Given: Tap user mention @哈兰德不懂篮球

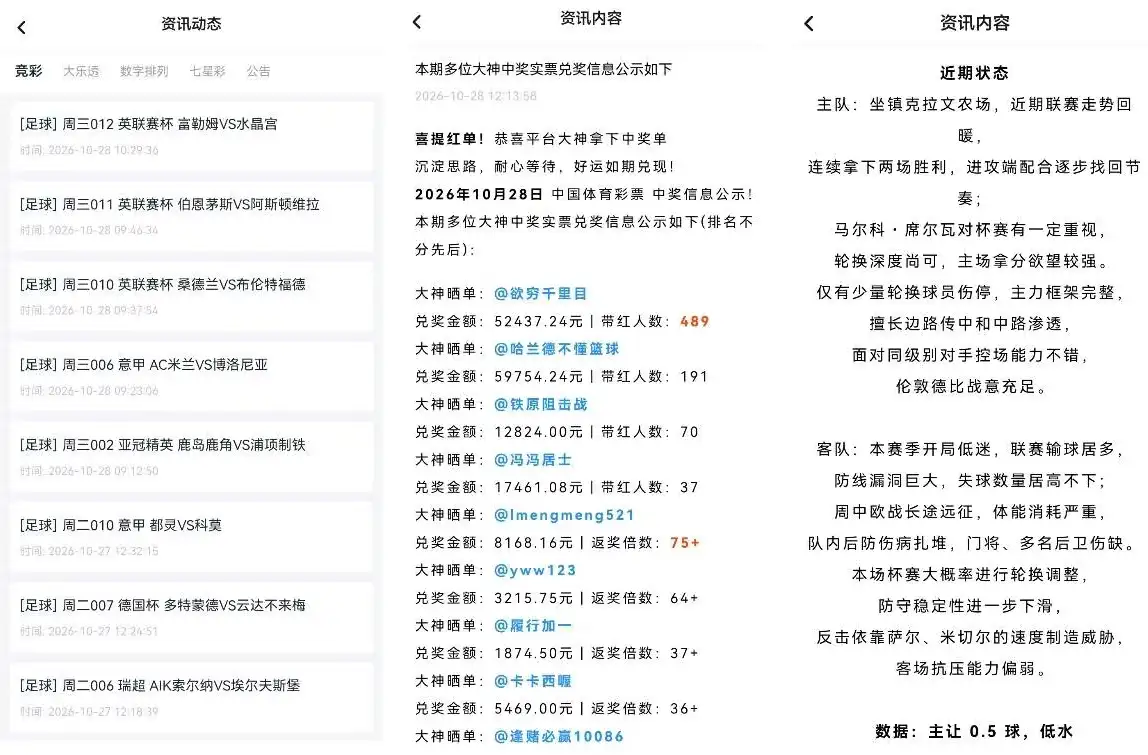Looking at the screenshot, I should [556, 349].
